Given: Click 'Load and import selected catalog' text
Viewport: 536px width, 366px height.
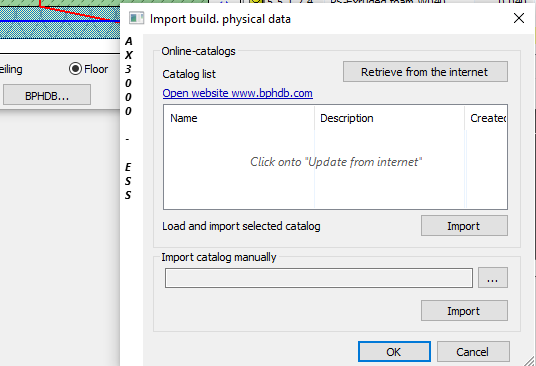Looking at the screenshot, I should coord(241,226).
